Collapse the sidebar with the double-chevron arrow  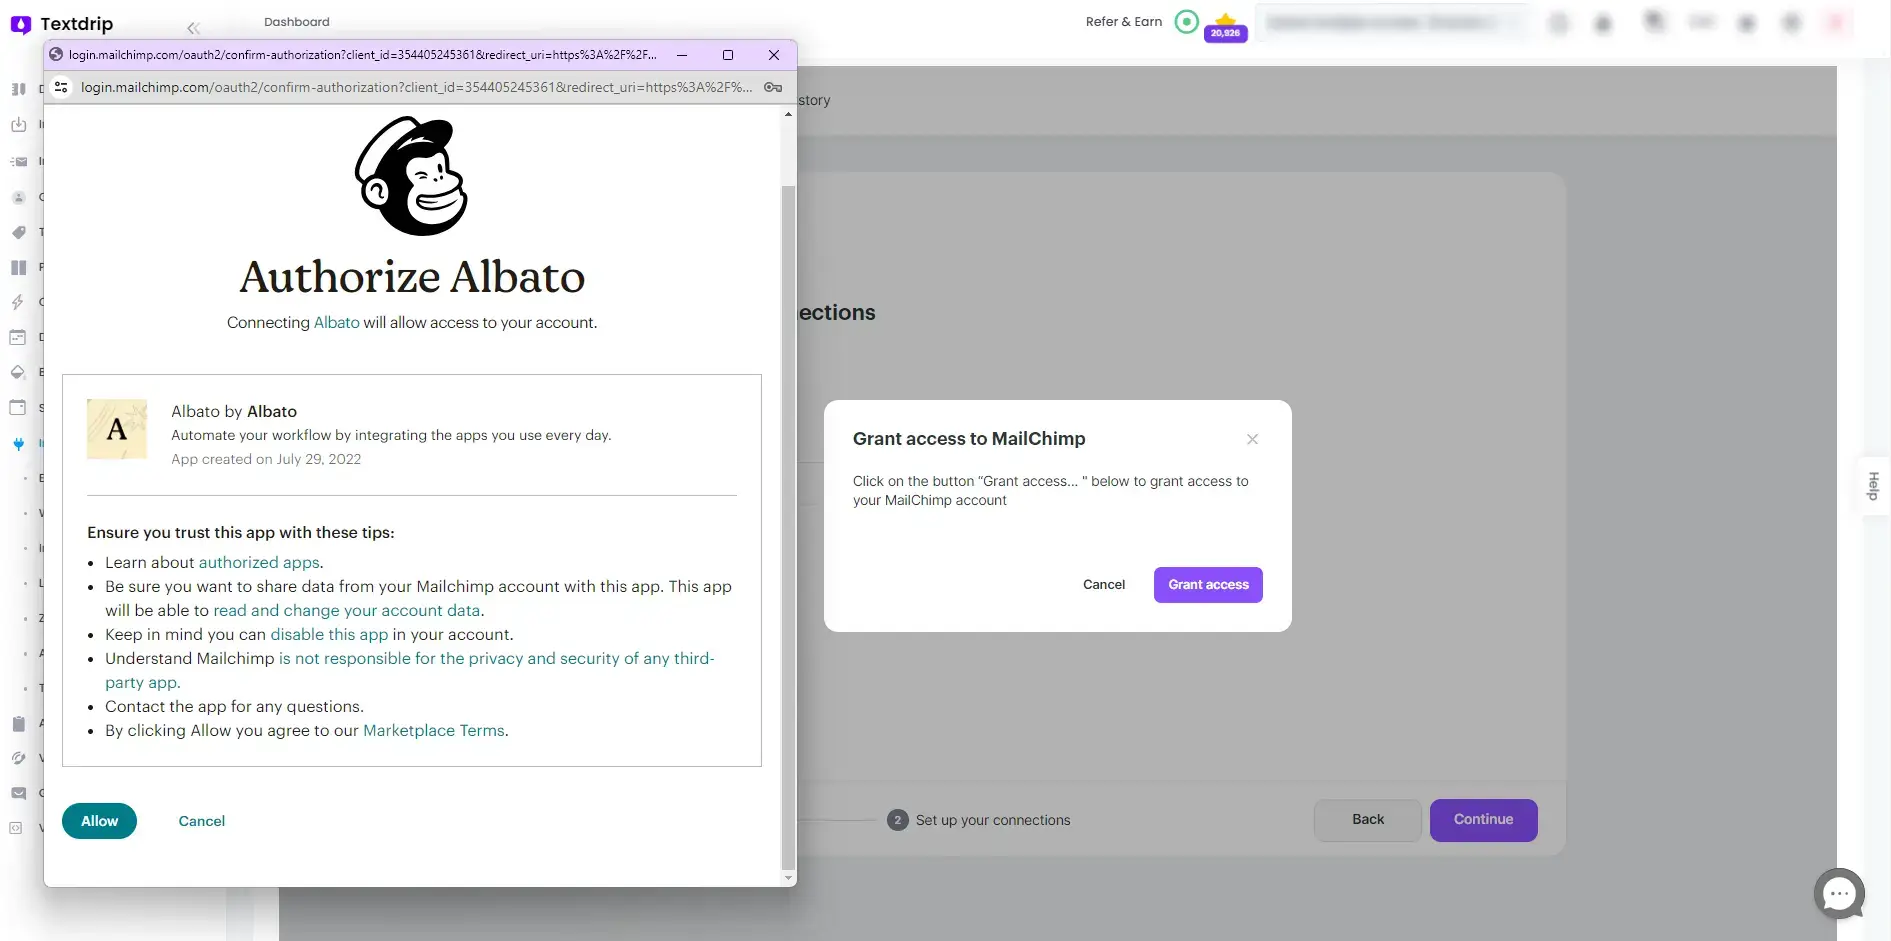pos(193,28)
